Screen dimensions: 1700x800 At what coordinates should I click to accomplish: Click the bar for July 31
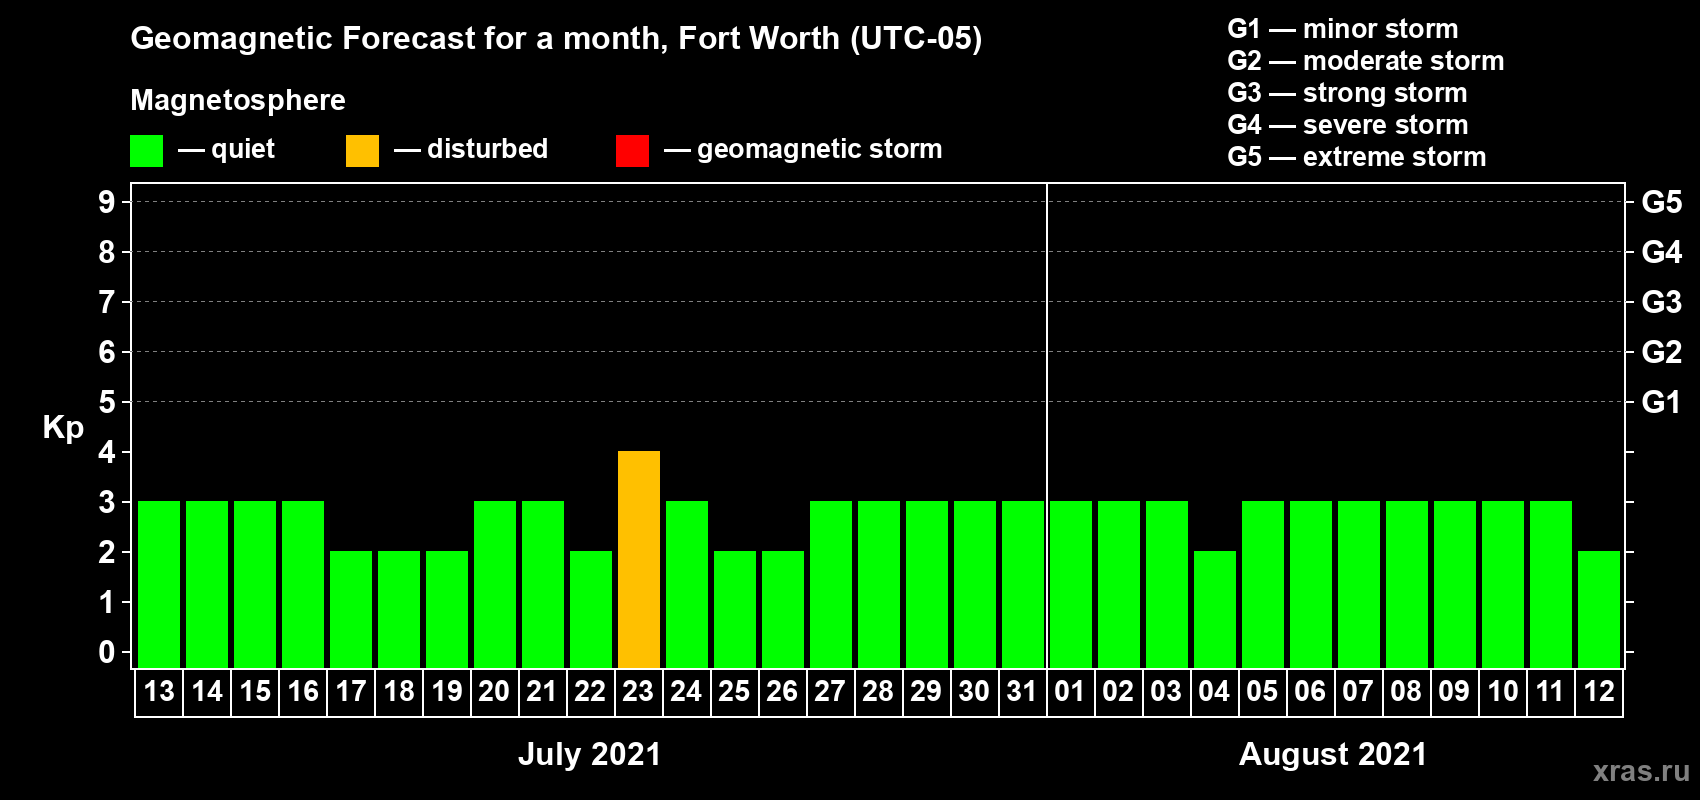pyautogui.click(x=1023, y=585)
